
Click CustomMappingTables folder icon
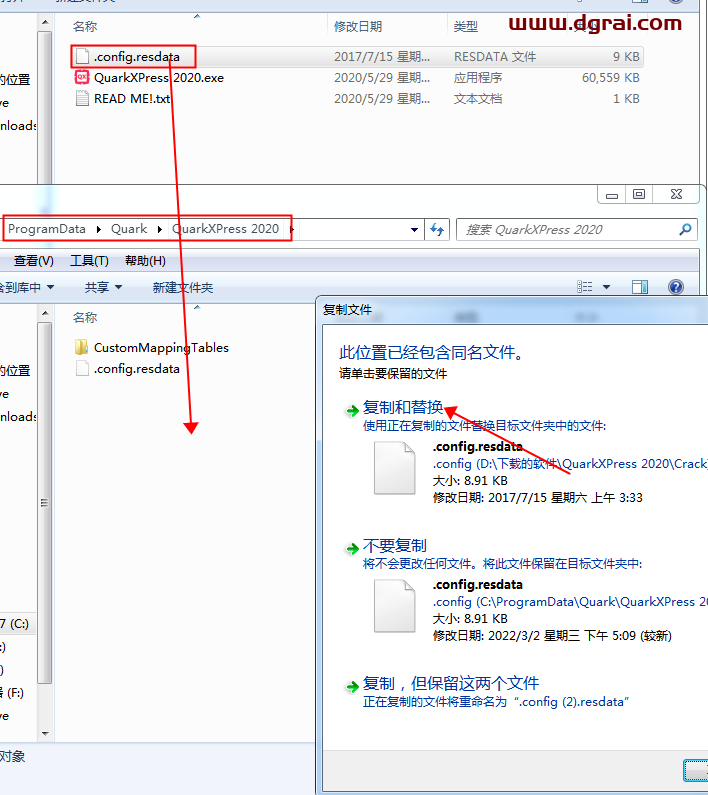[x=81, y=347]
